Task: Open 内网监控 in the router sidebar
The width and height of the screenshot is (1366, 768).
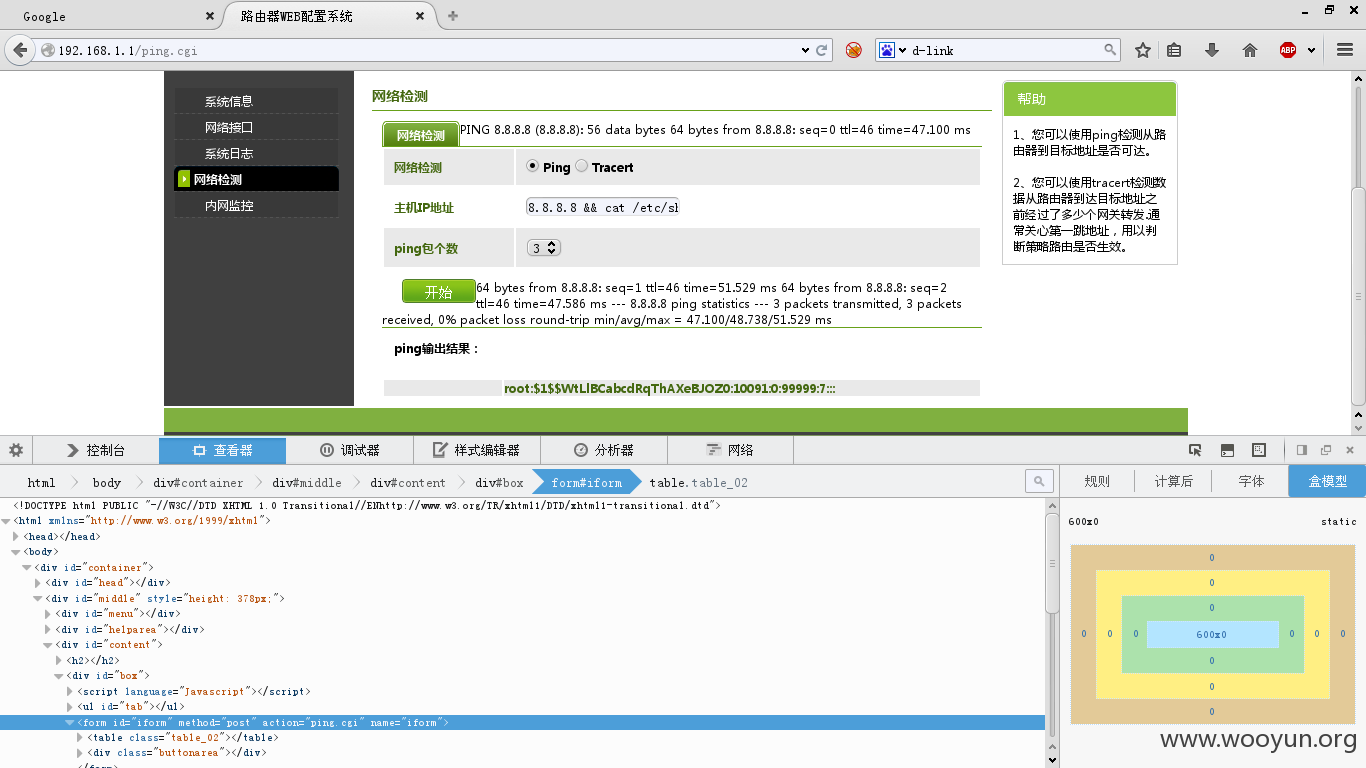Action: coord(229,205)
